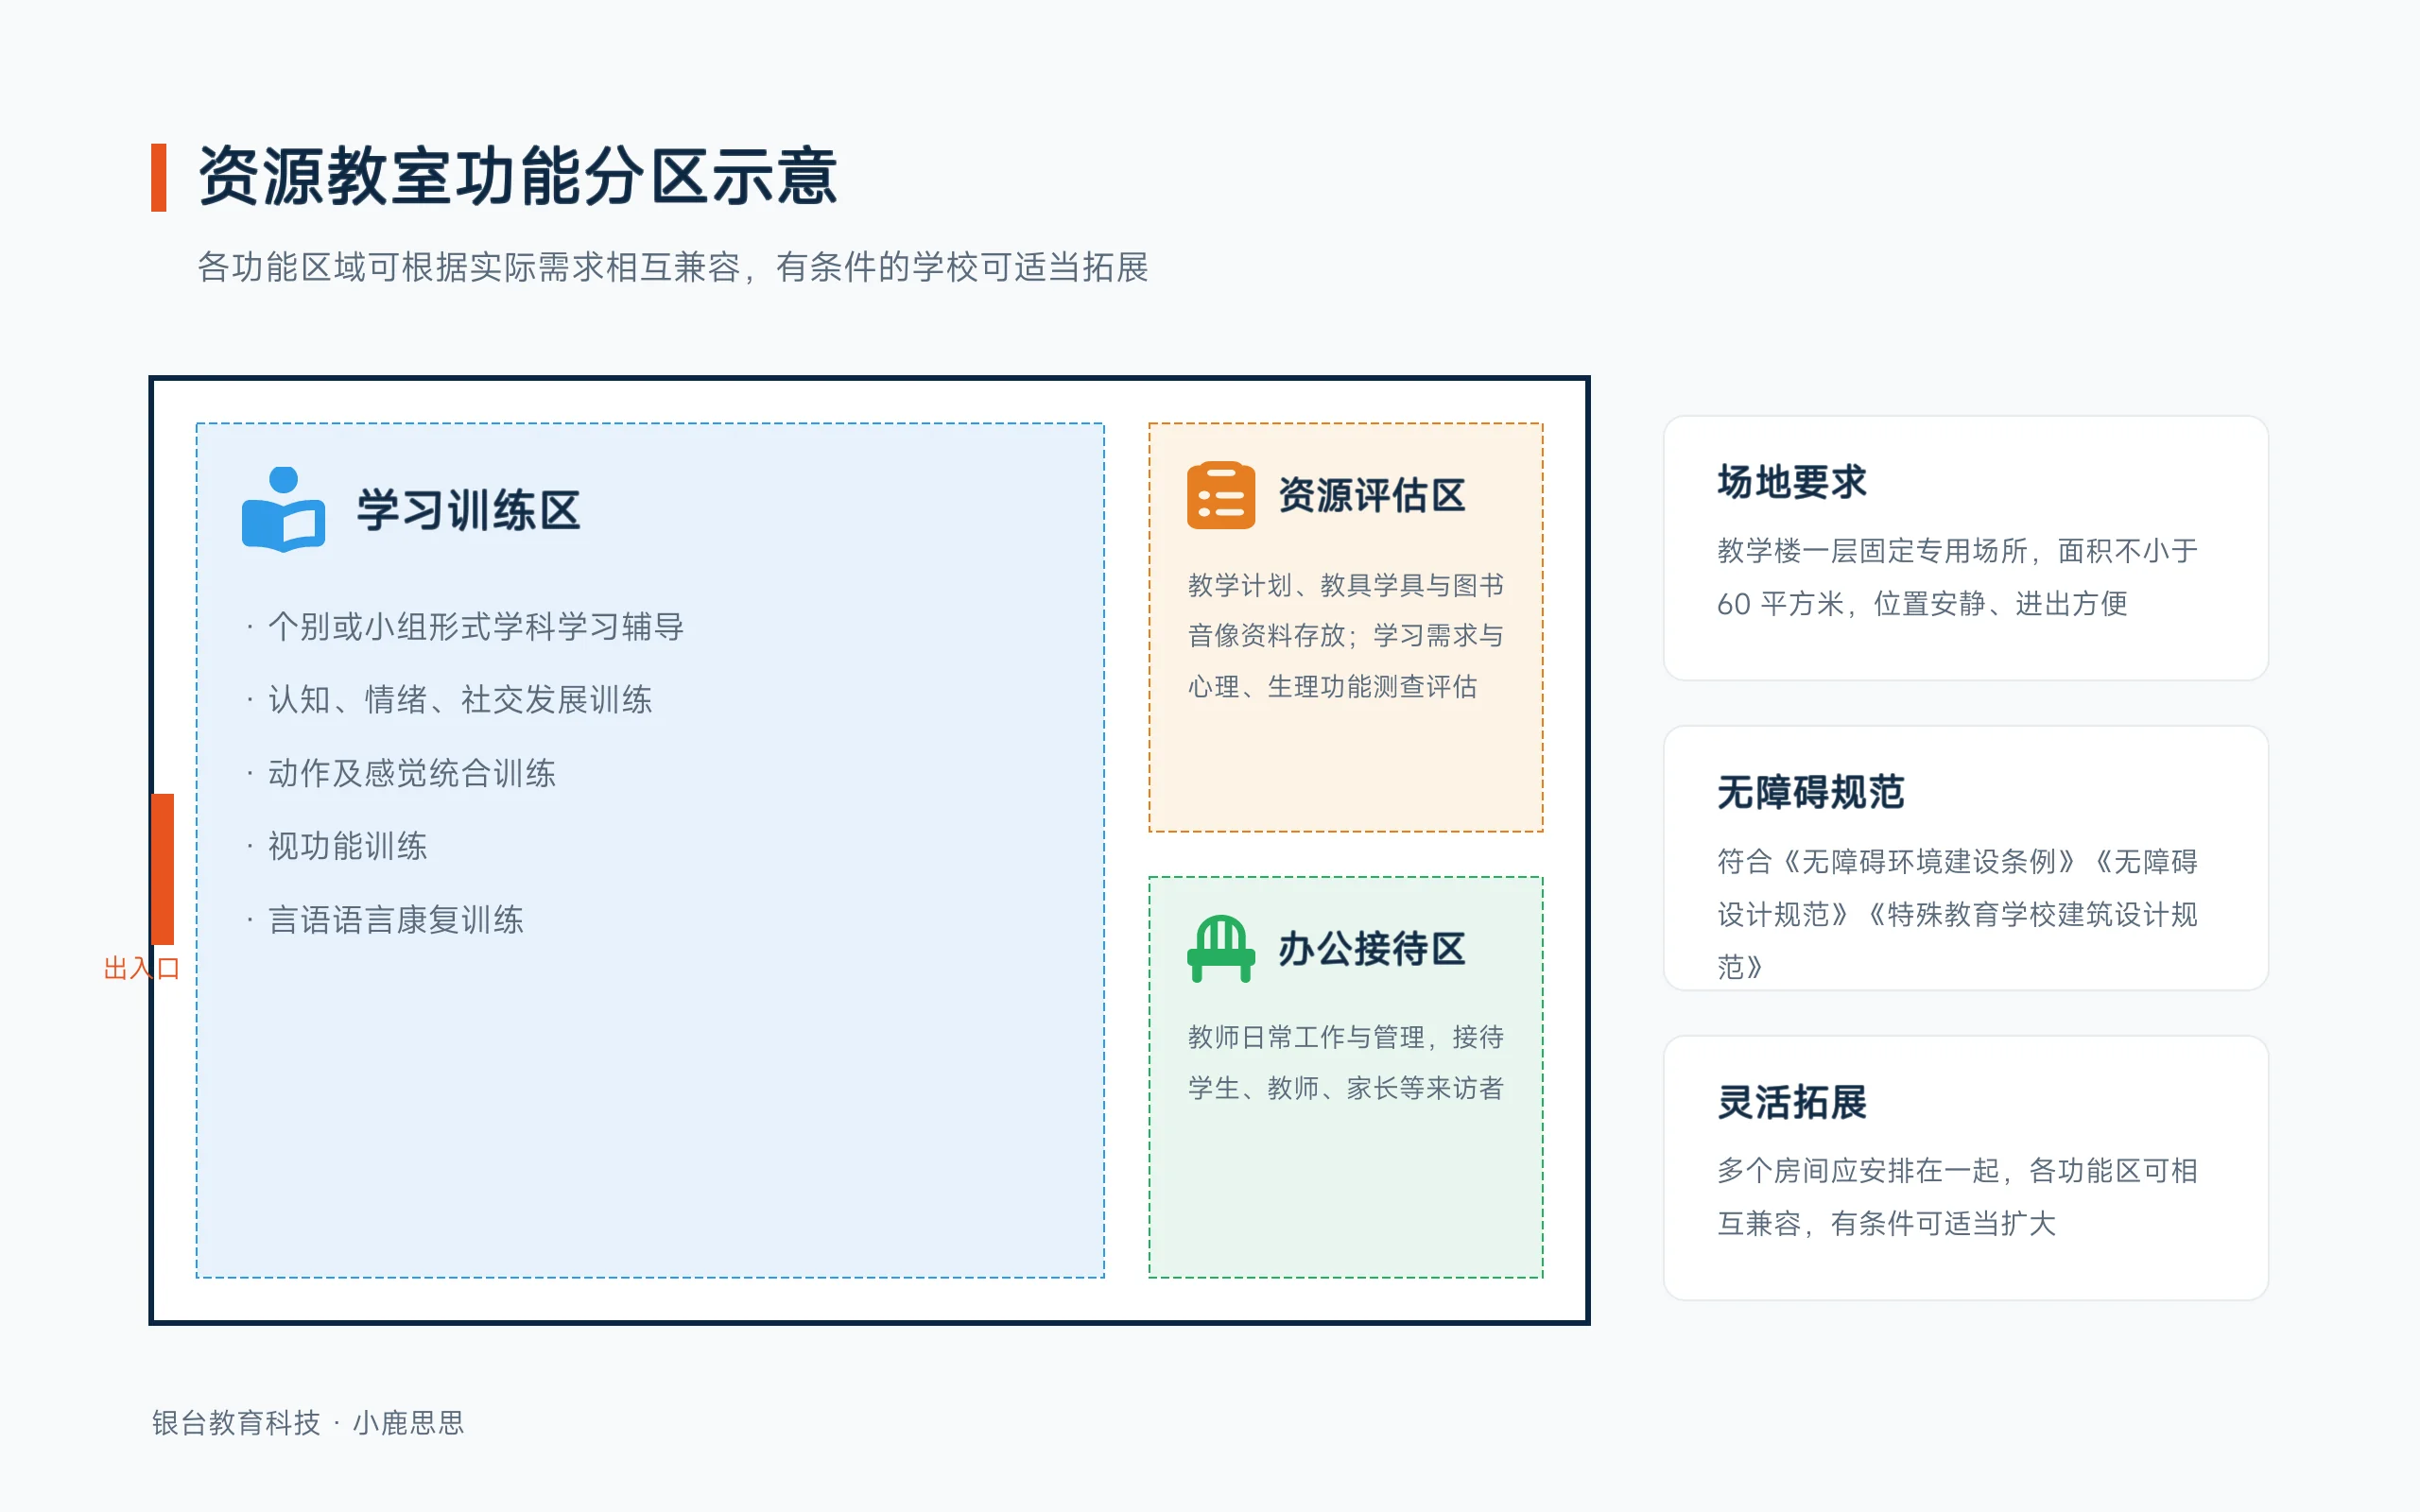Click the footer 银台教育科技 · 小鹿思思
The width and height of the screenshot is (2420, 1512).
coord(308,1422)
